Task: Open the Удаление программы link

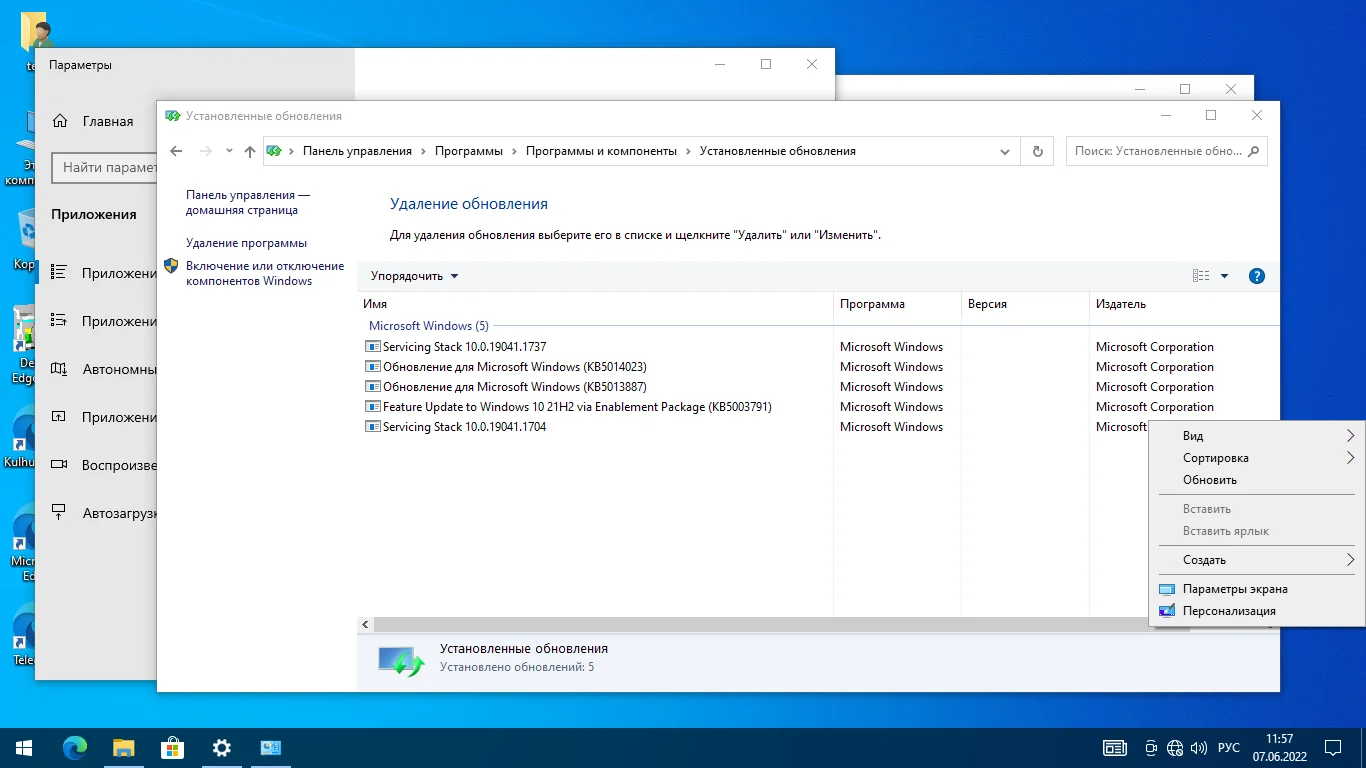Action: [246, 243]
